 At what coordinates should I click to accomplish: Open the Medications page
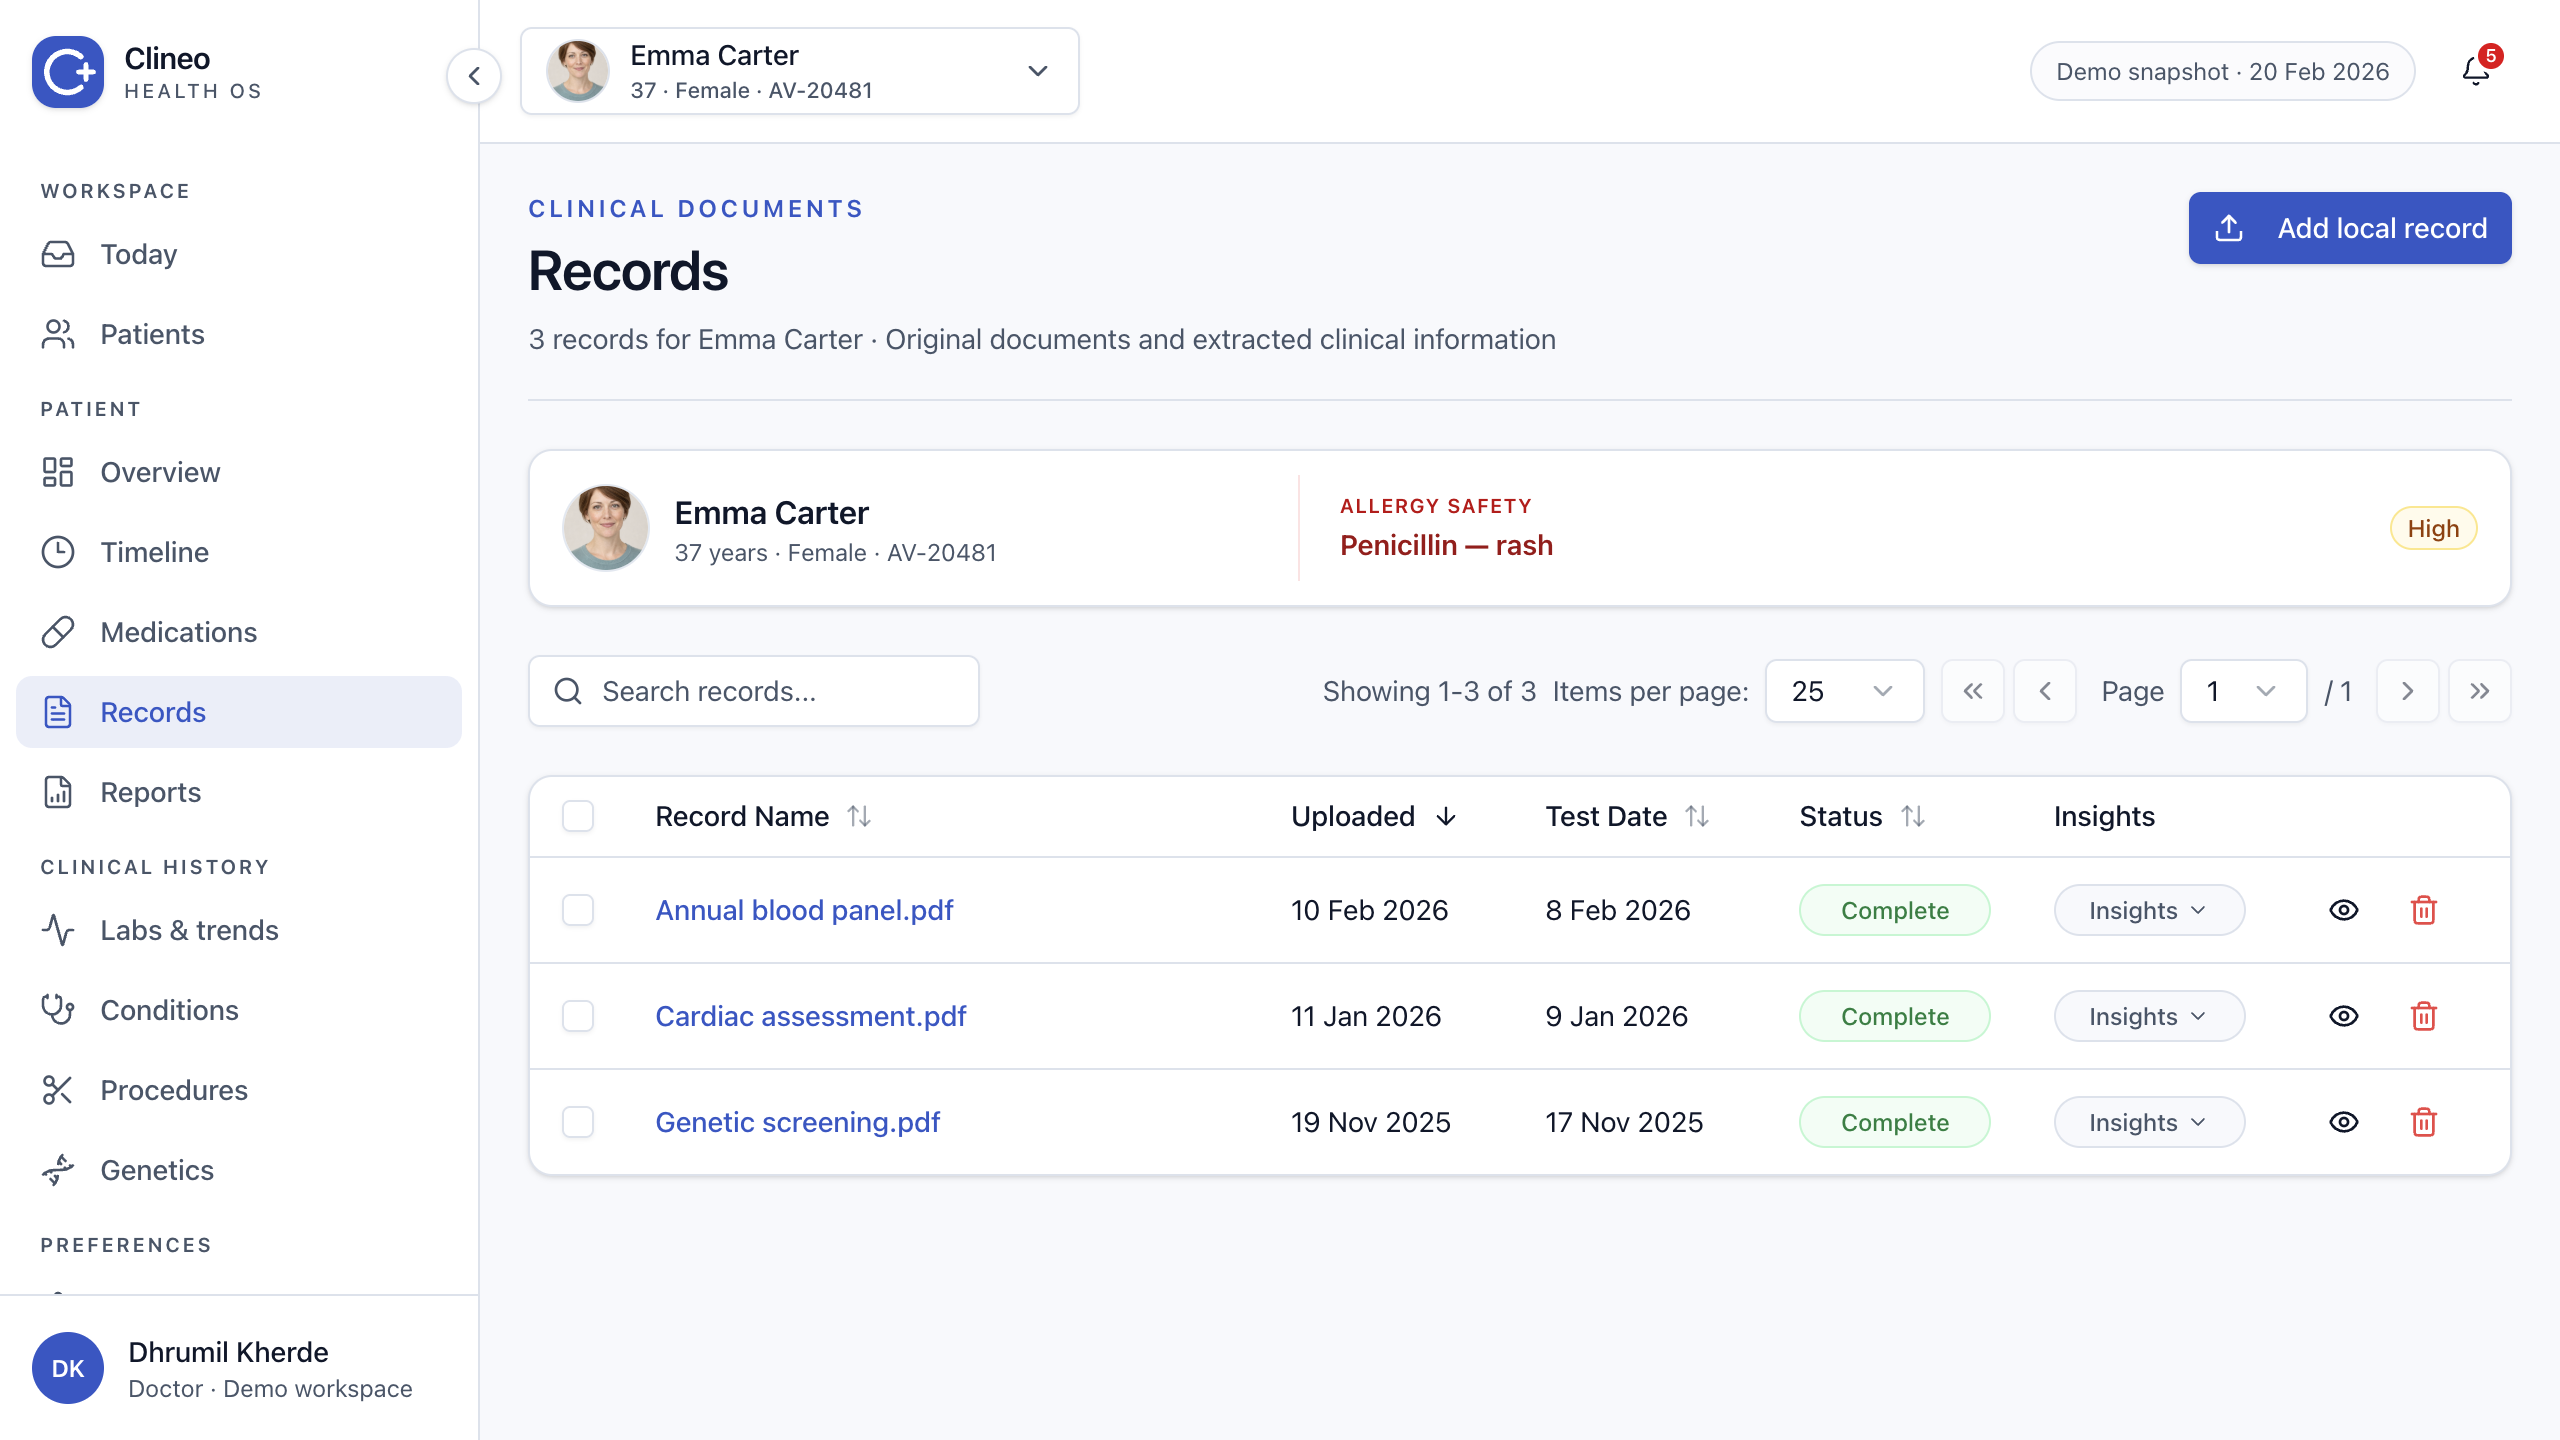pos(239,632)
